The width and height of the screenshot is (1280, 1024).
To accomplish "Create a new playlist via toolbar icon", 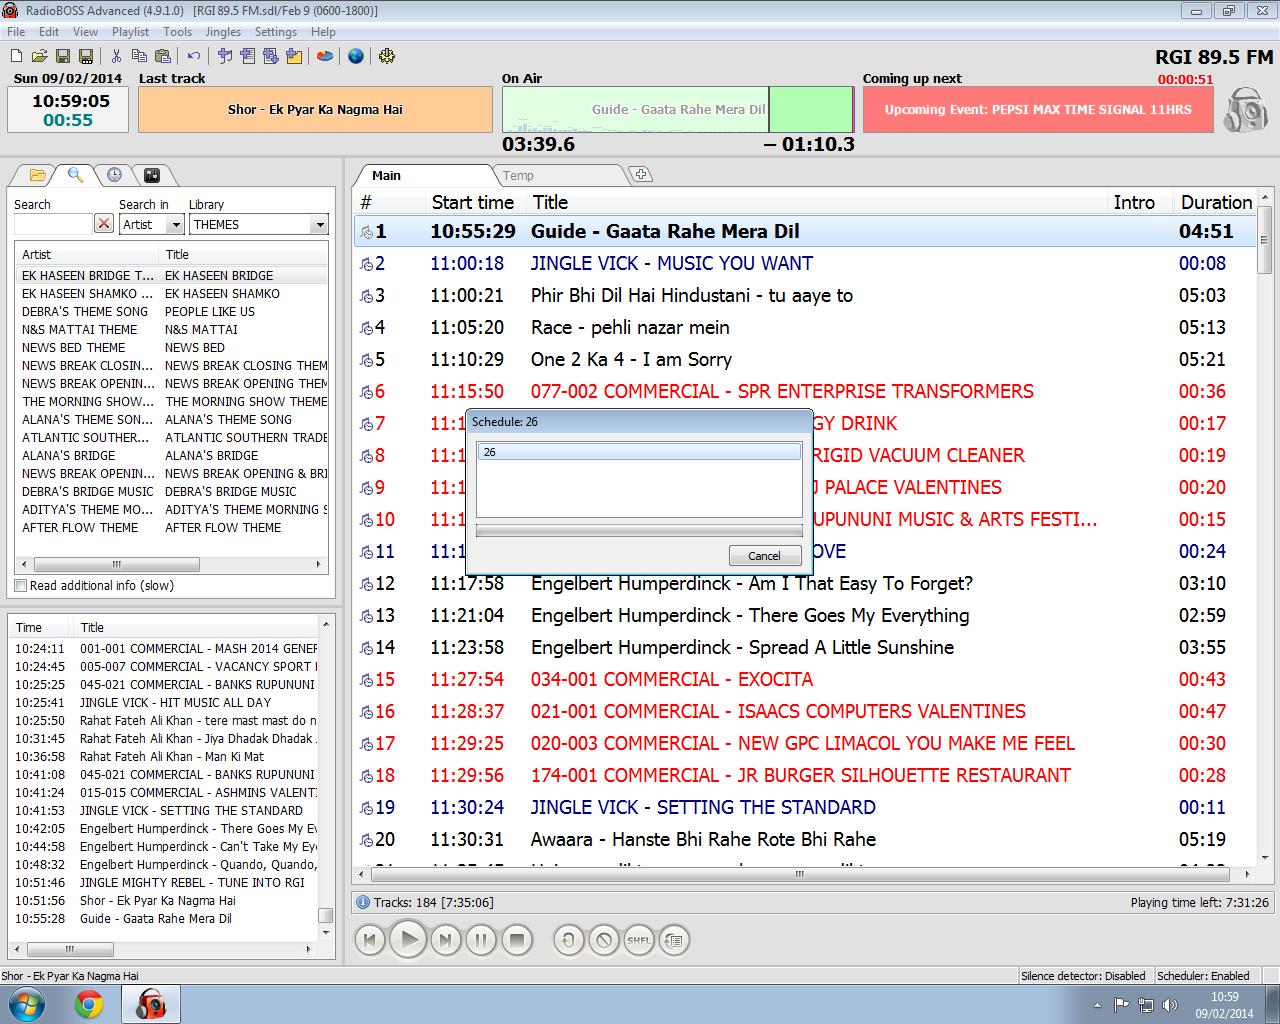I will point(16,56).
